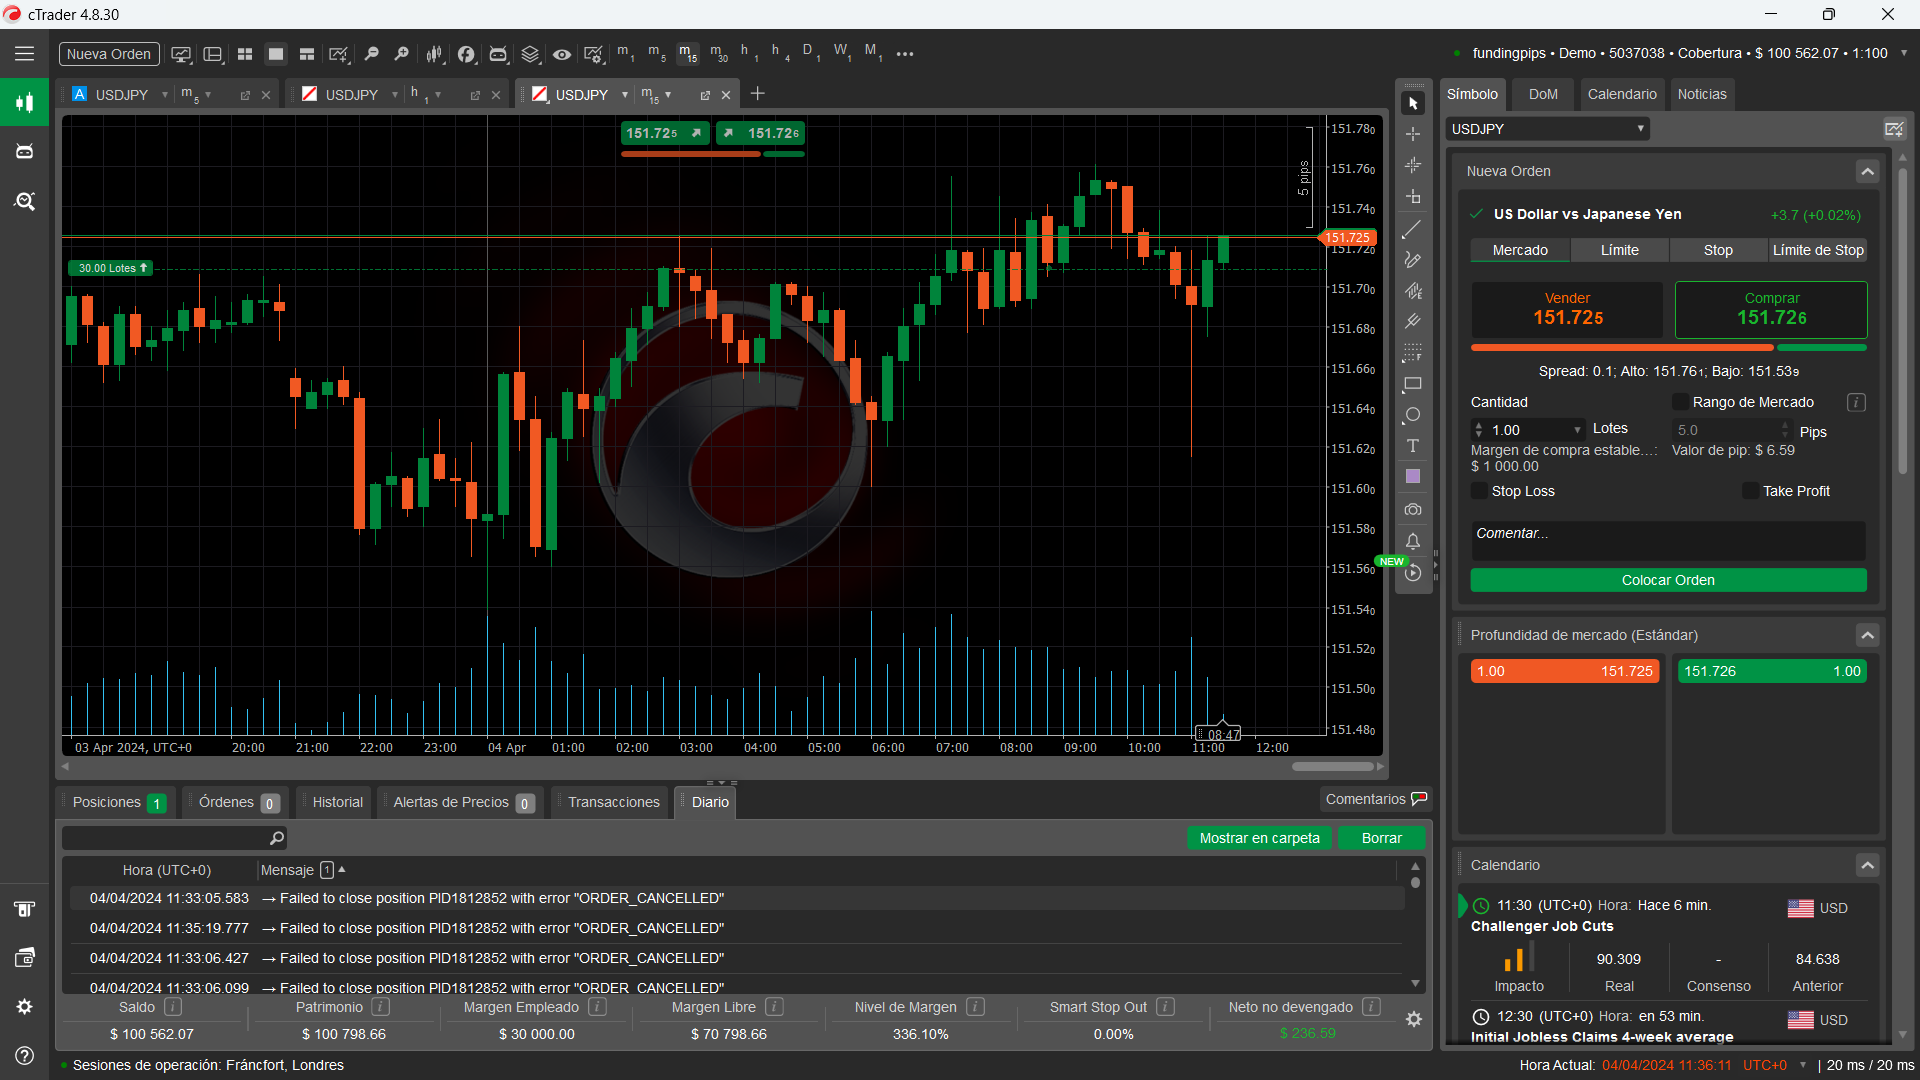Image resolution: width=1920 pixels, height=1080 pixels.
Task: Click the right panel vertical scrollbar
Action: click(1902, 320)
